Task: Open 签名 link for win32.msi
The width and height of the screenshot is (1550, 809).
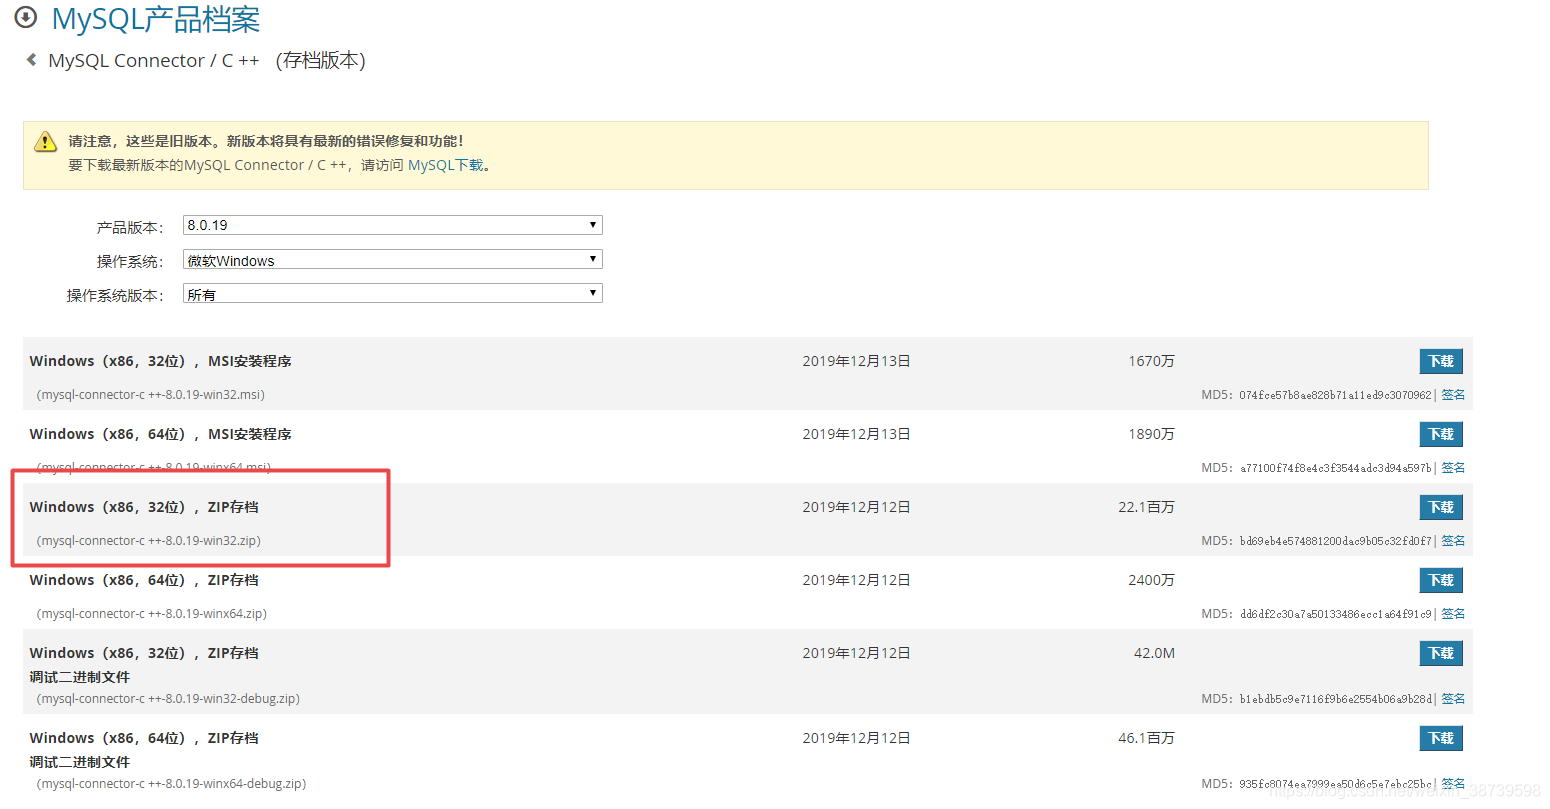Action: click(x=1453, y=395)
